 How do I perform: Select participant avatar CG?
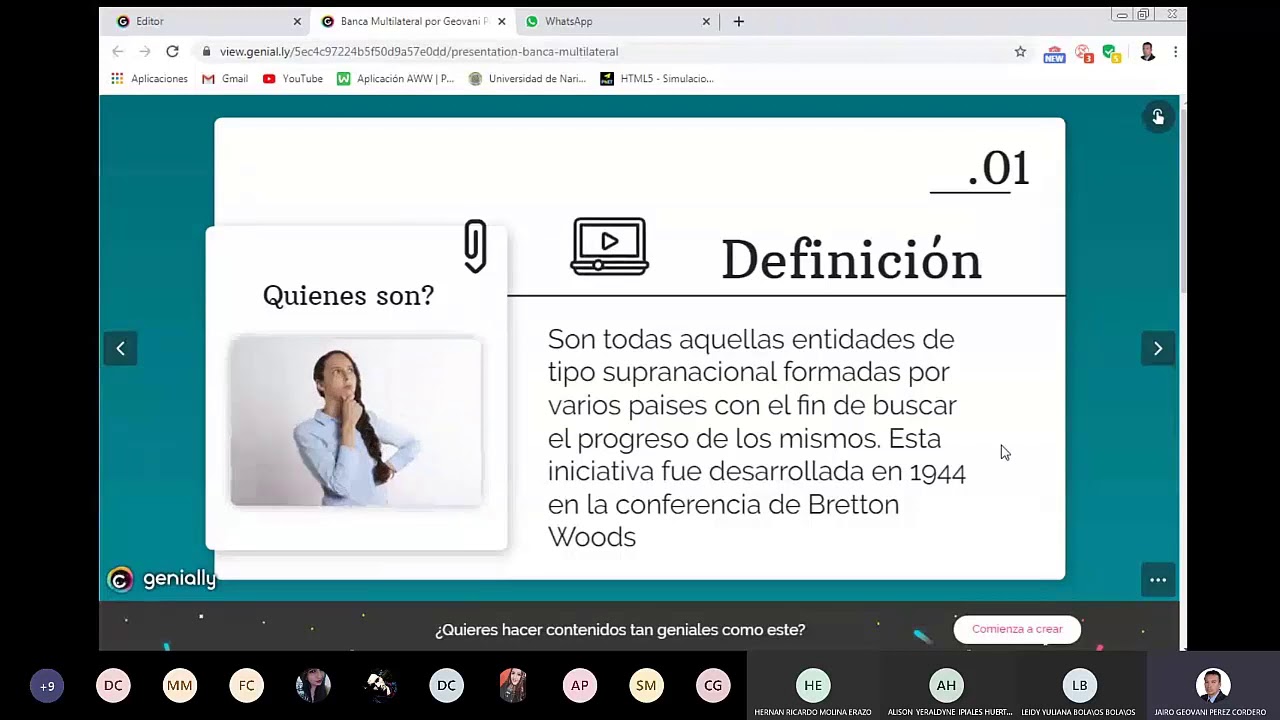[x=713, y=686]
